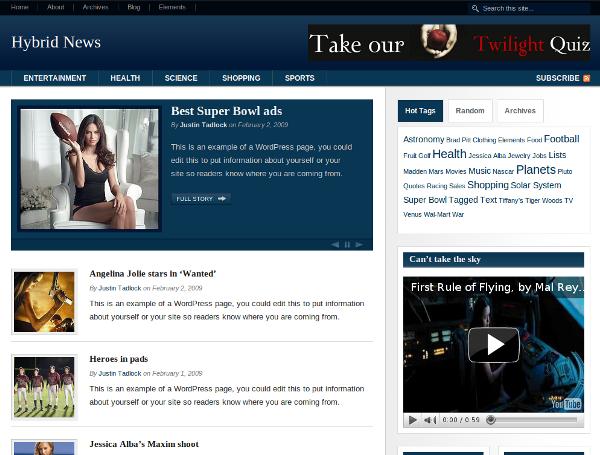Viewport: 600px width, 455px height.
Task: Advance to next slide in featured slider
Action: click(x=359, y=245)
